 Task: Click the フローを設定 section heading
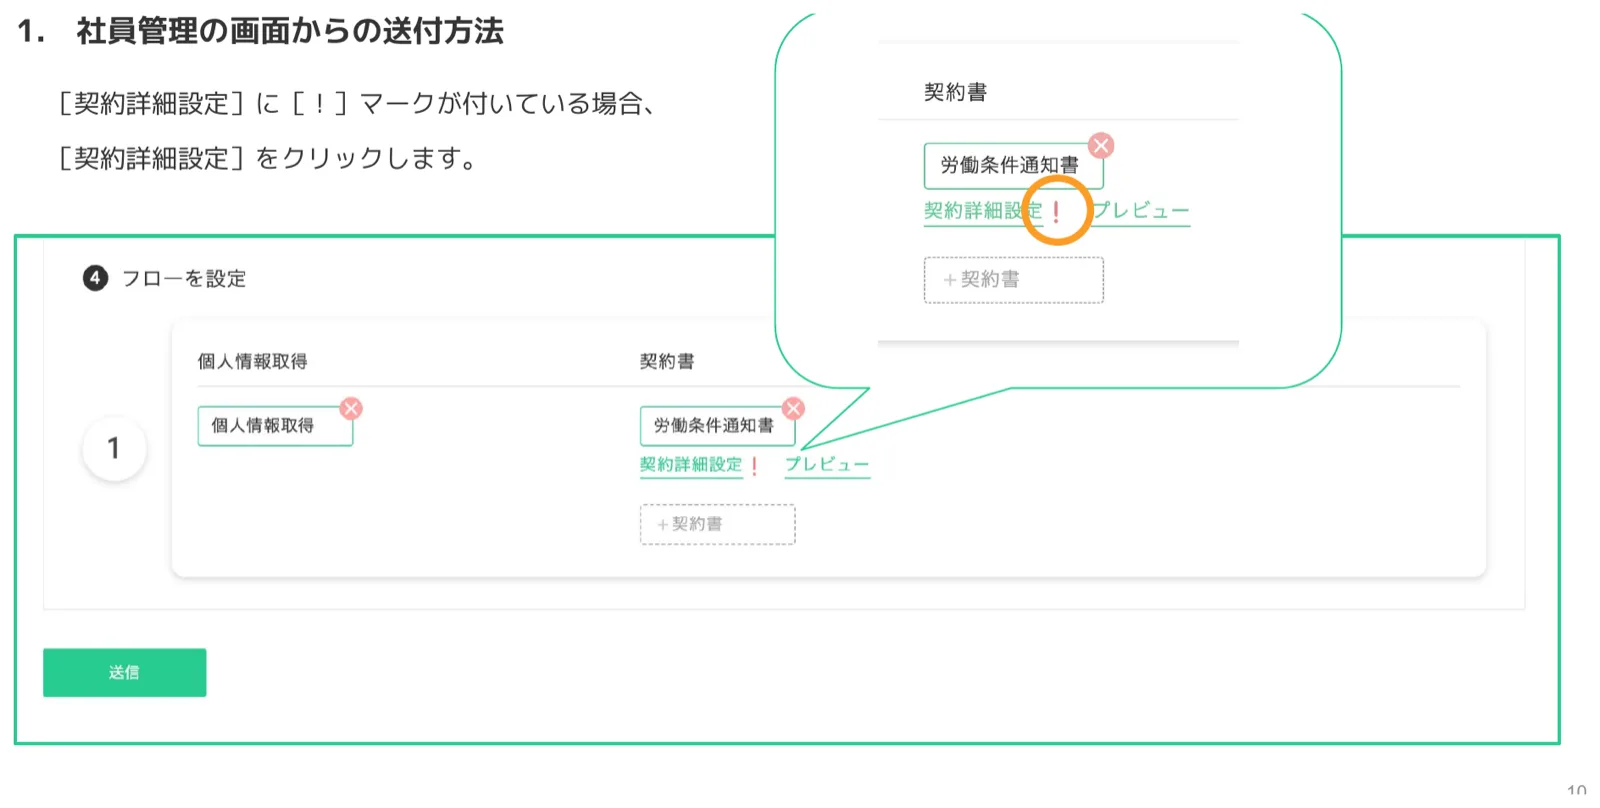pyautogui.click(x=184, y=278)
